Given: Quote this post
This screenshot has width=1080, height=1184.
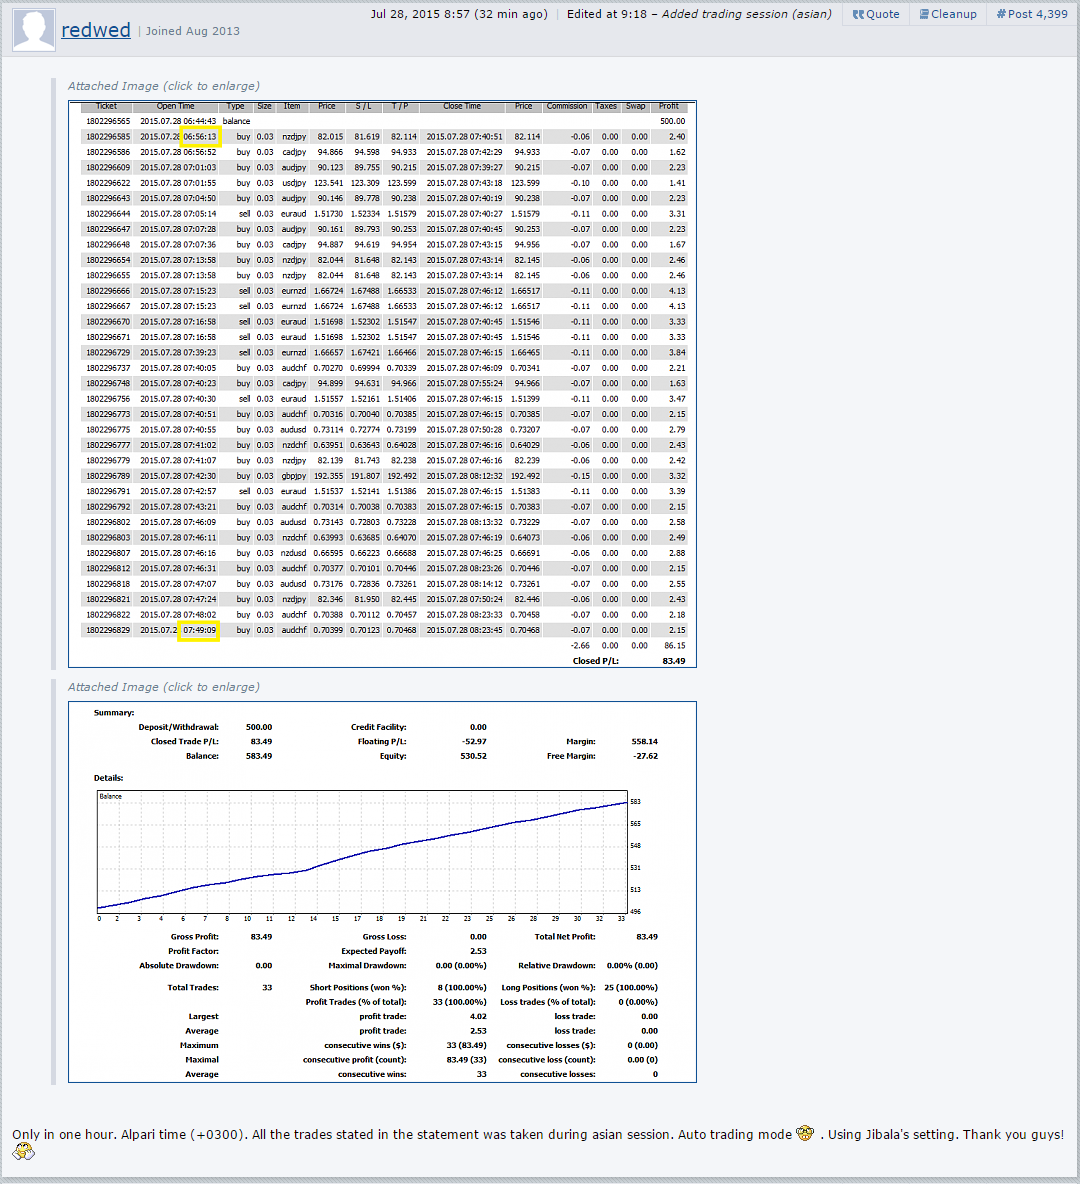Looking at the screenshot, I should pos(876,14).
